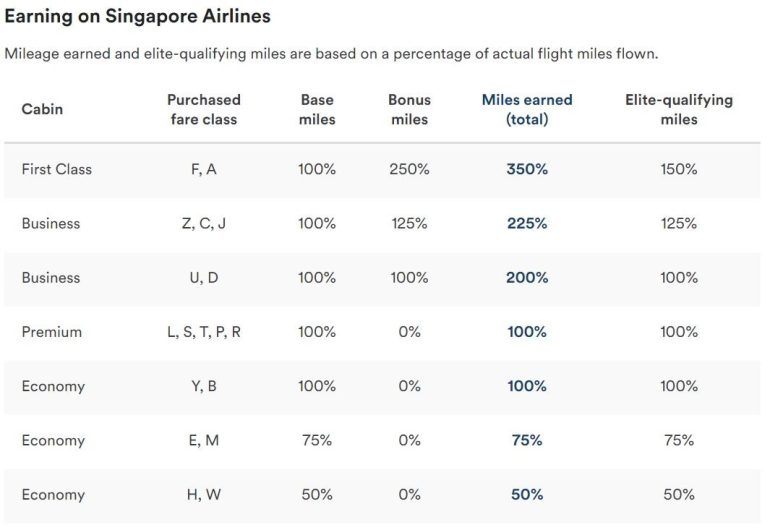Select the "E, M" fare class cell

(204, 440)
